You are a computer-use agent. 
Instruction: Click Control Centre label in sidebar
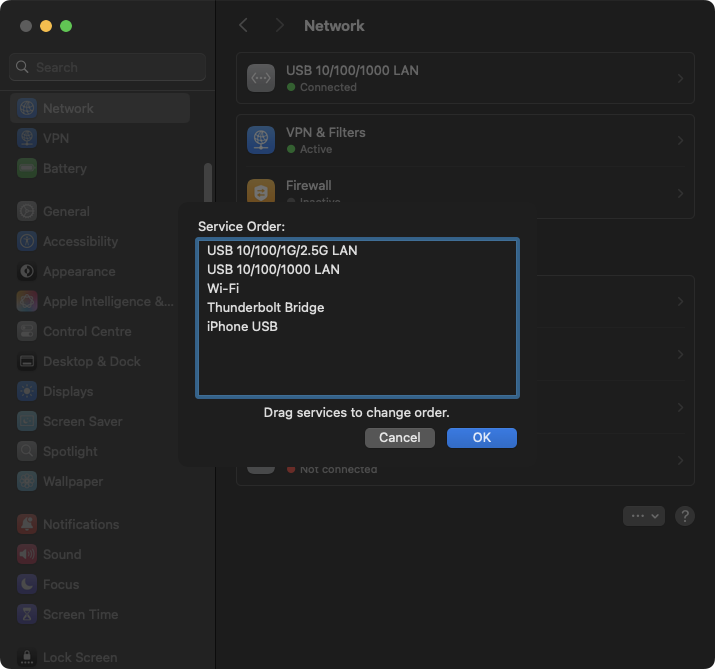87,332
